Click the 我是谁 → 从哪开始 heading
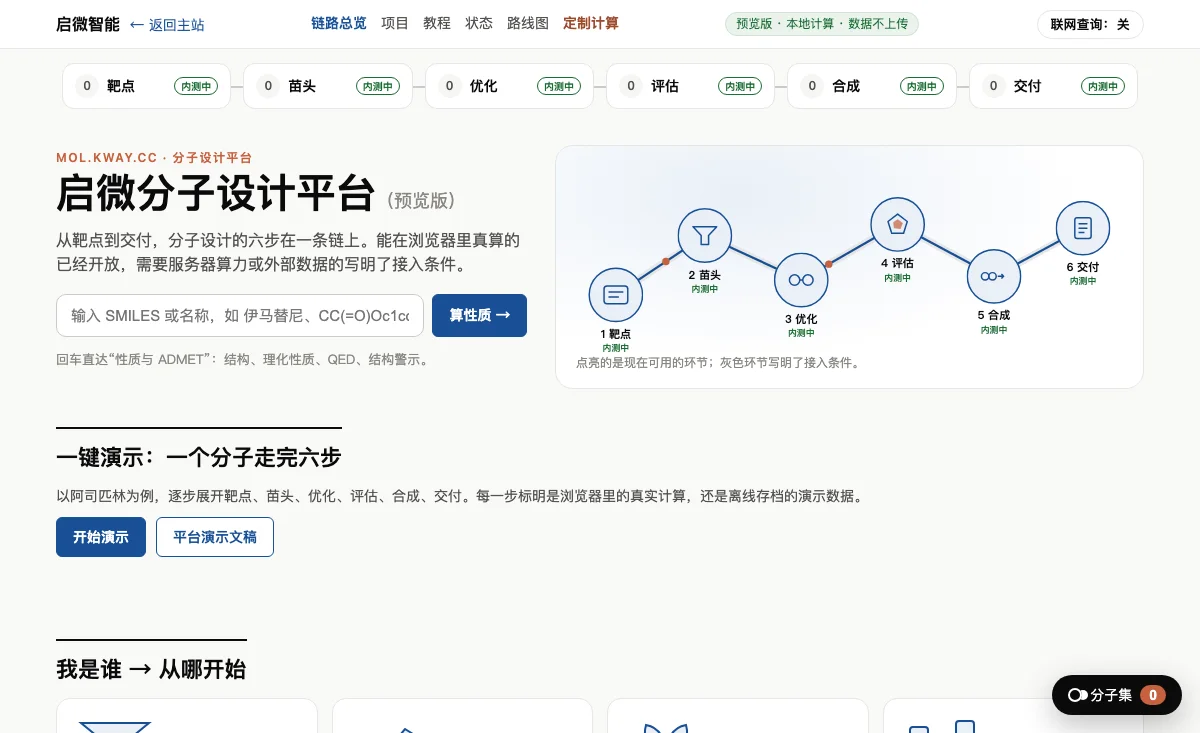 pyautogui.click(x=151, y=669)
